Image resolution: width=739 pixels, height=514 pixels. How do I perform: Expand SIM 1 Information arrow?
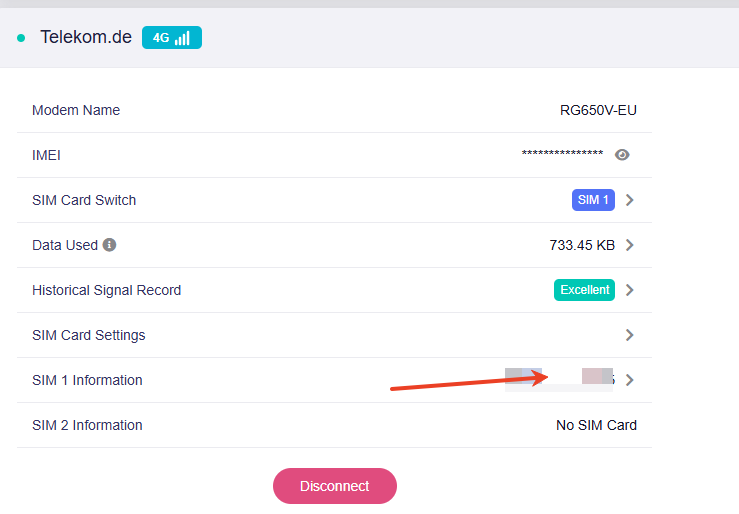coord(629,380)
